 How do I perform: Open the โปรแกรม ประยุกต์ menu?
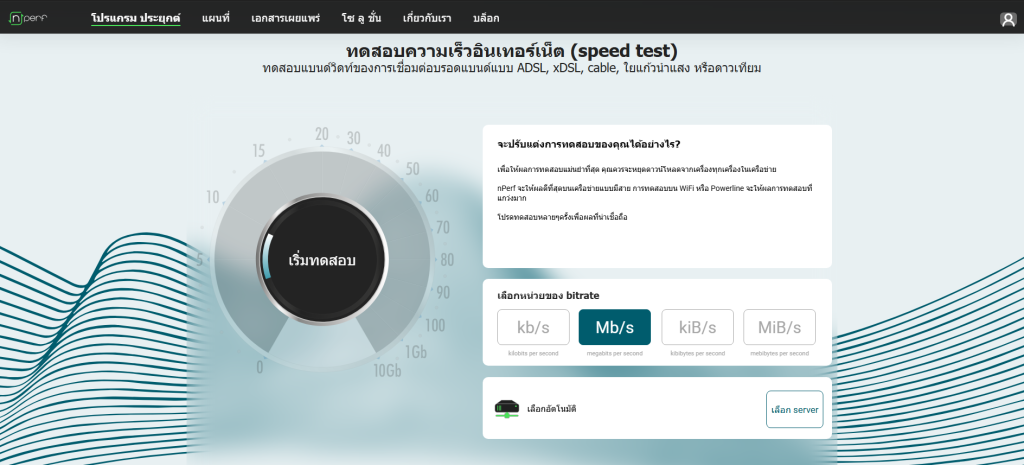[135, 18]
